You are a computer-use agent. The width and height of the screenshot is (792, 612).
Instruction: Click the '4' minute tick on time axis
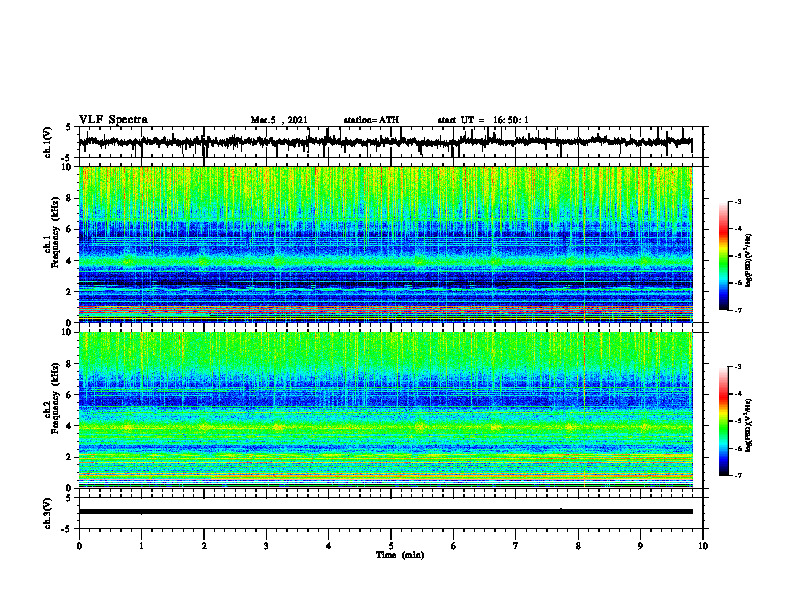tap(329, 546)
